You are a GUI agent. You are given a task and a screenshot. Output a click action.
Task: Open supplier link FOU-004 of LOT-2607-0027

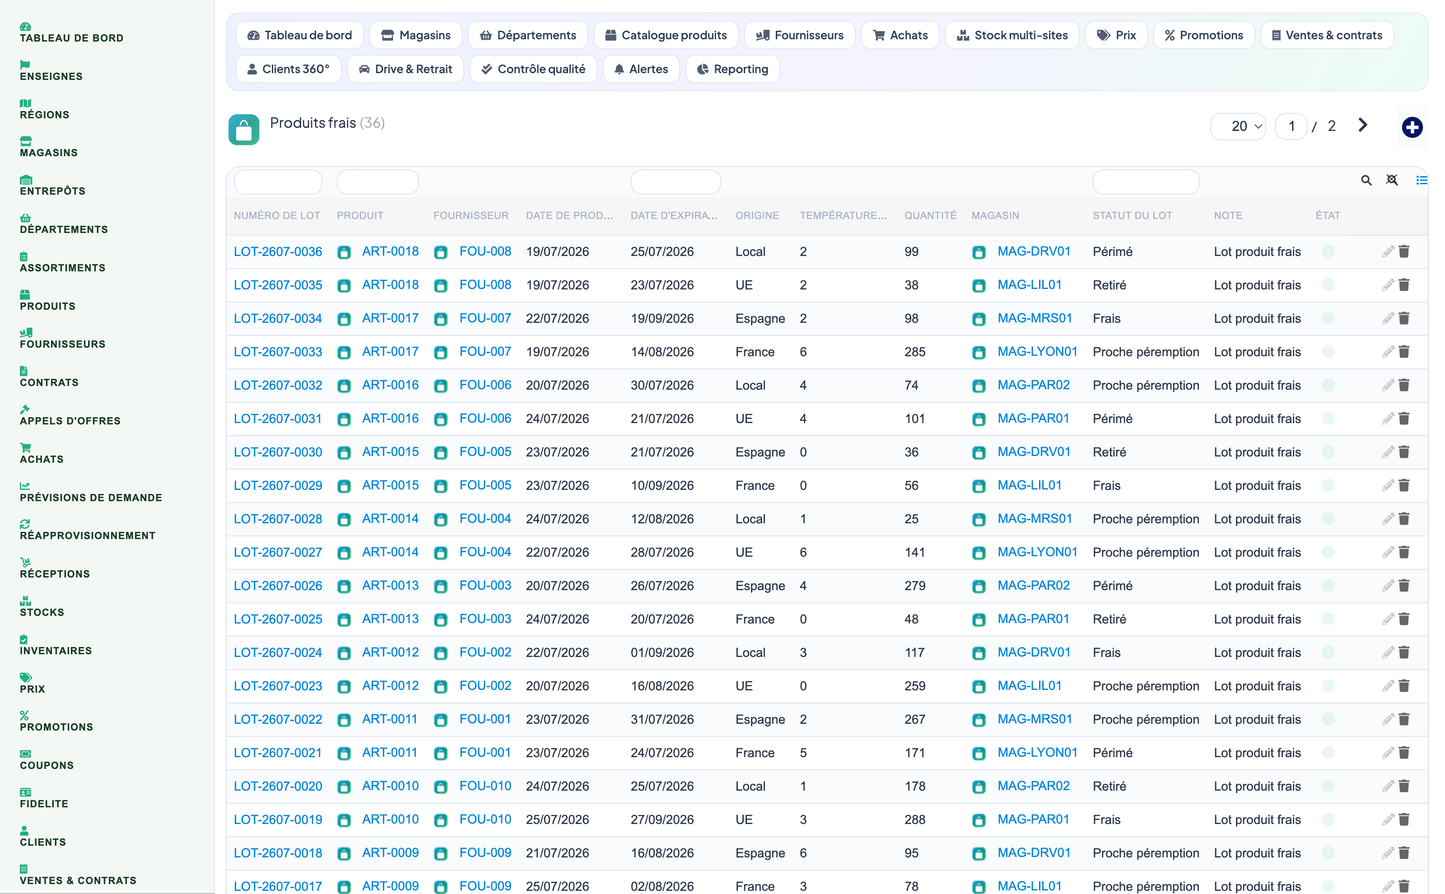click(x=485, y=552)
